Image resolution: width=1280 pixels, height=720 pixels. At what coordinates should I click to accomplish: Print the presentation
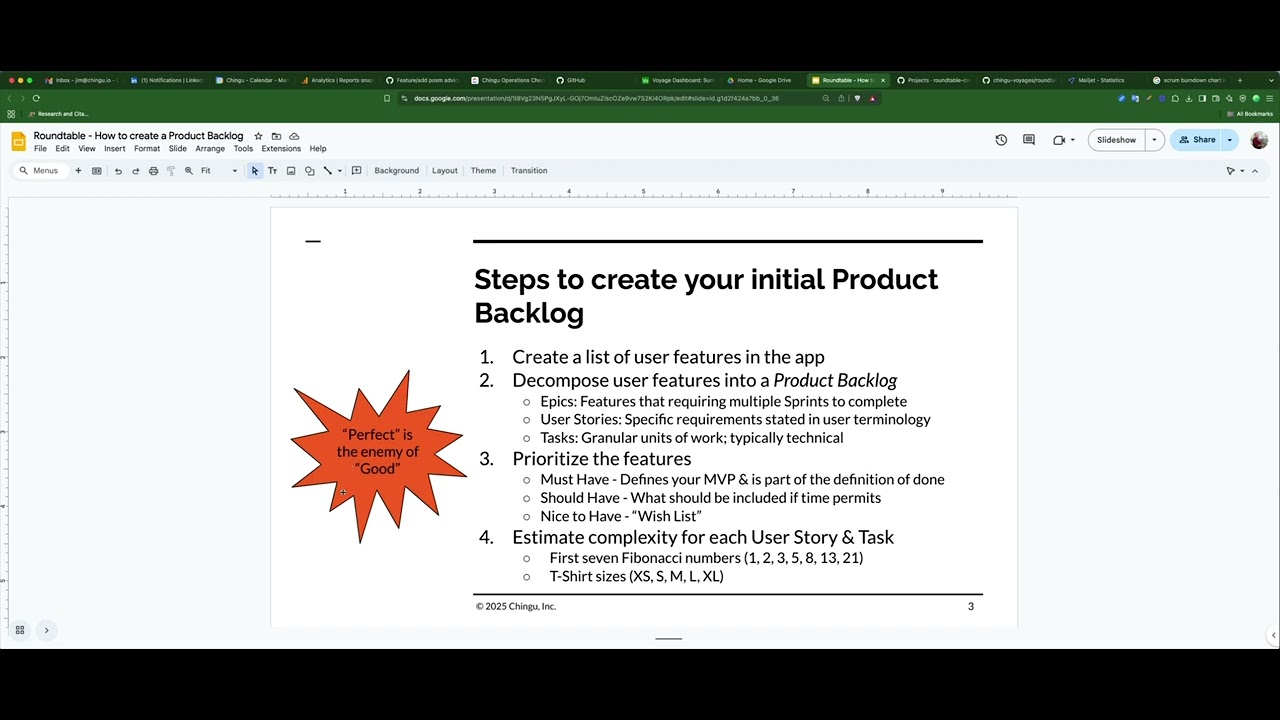coord(153,171)
